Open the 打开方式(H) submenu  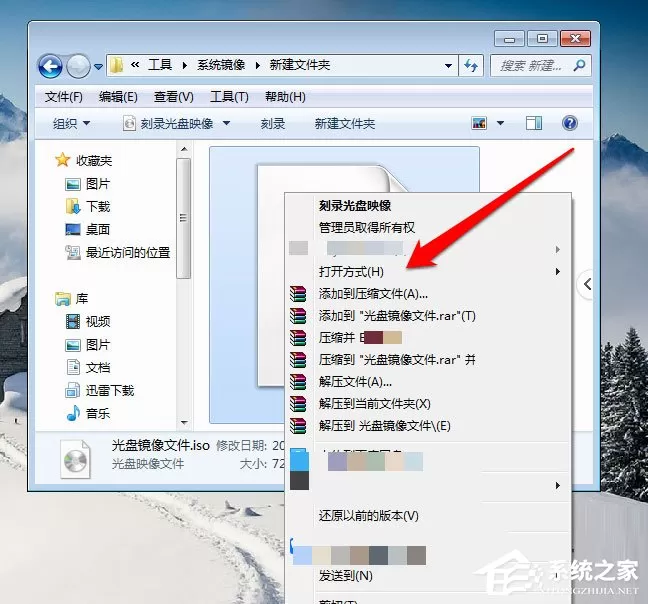pos(428,272)
